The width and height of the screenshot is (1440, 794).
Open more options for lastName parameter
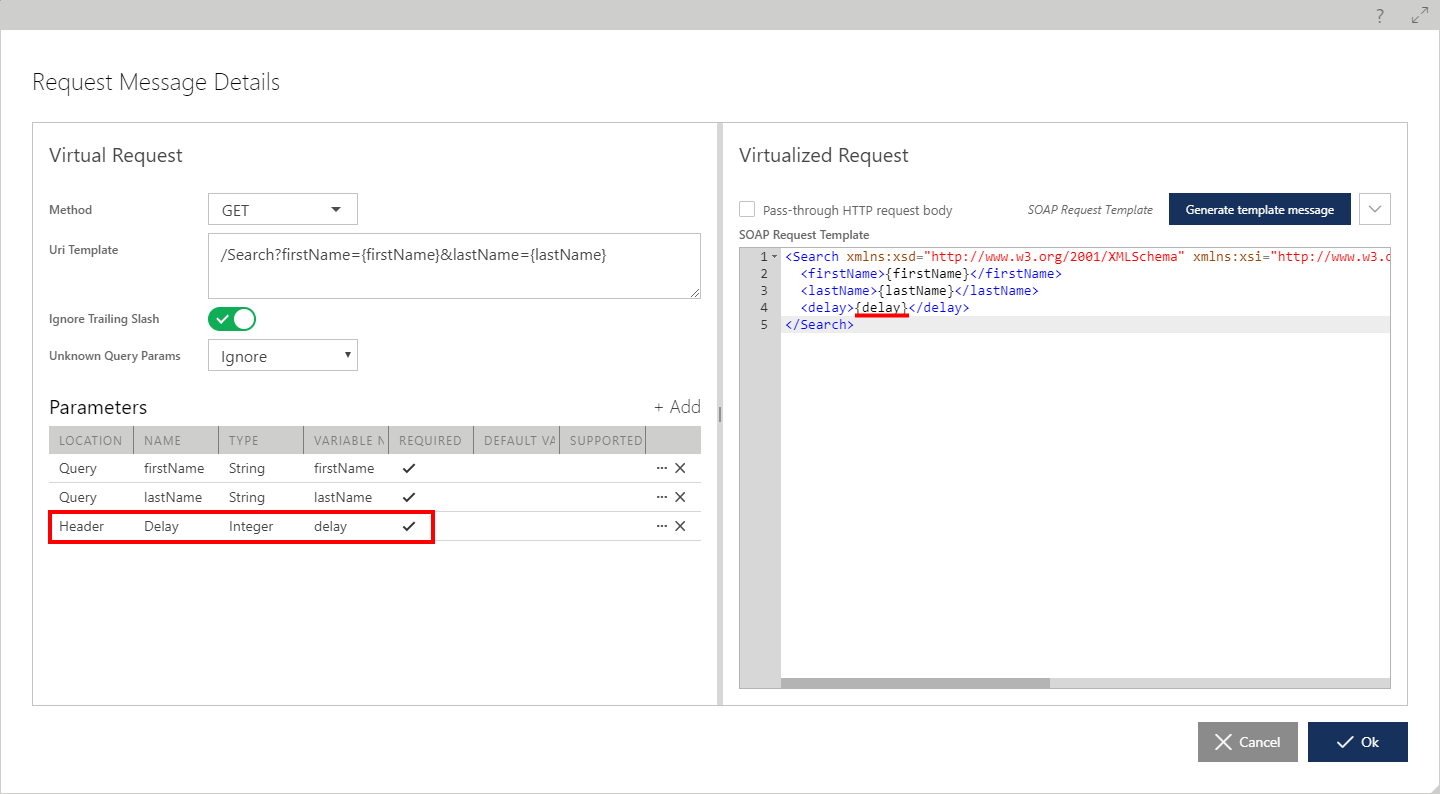[x=661, y=497]
